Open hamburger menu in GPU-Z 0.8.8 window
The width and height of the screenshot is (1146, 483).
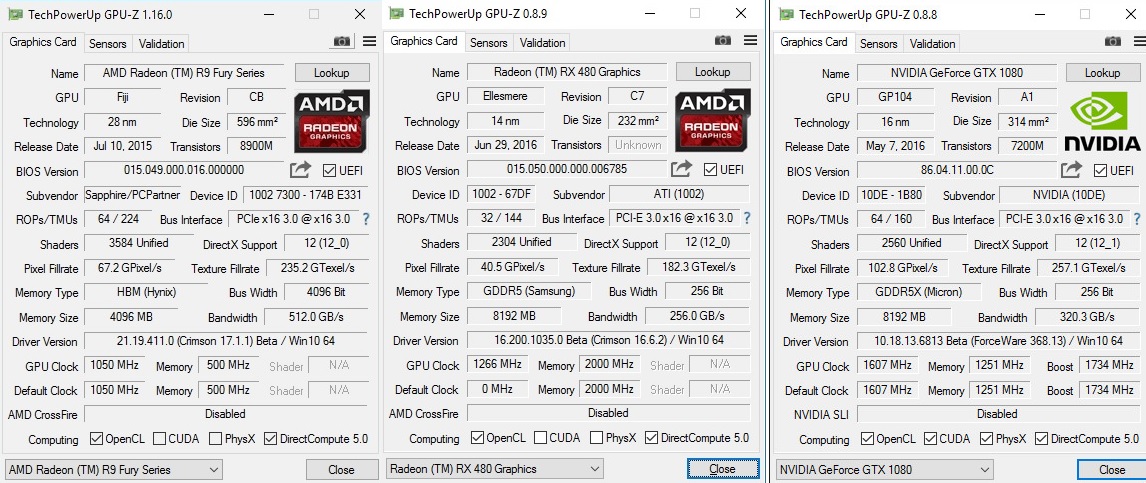pyautogui.click(x=1139, y=42)
